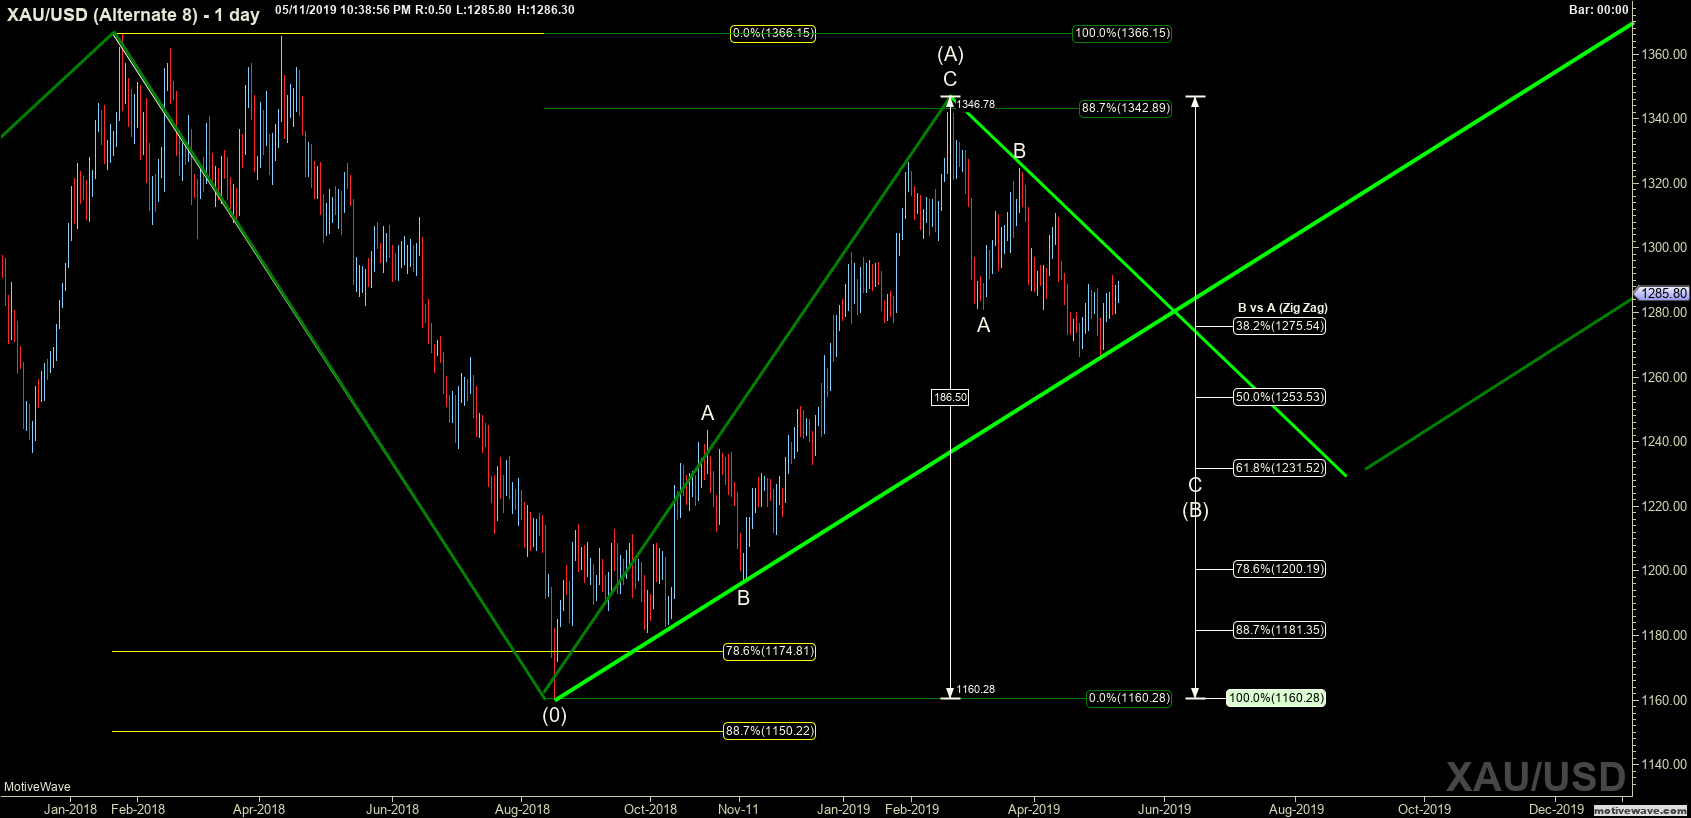Select the 78.6%(1174.81) Fibonacci label
The height and width of the screenshot is (818, 1691).
pyautogui.click(x=770, y=651)
